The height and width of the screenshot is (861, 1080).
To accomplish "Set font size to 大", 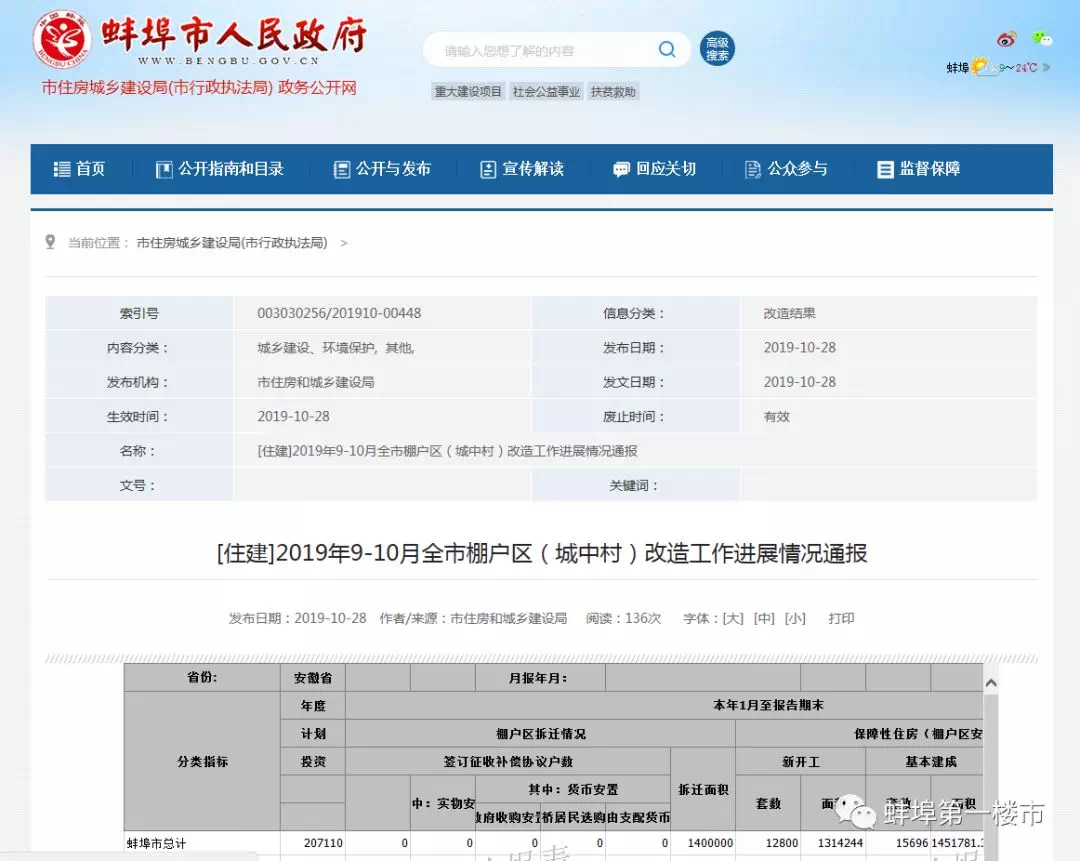I will pyautogui.click(x=733, y=618).
